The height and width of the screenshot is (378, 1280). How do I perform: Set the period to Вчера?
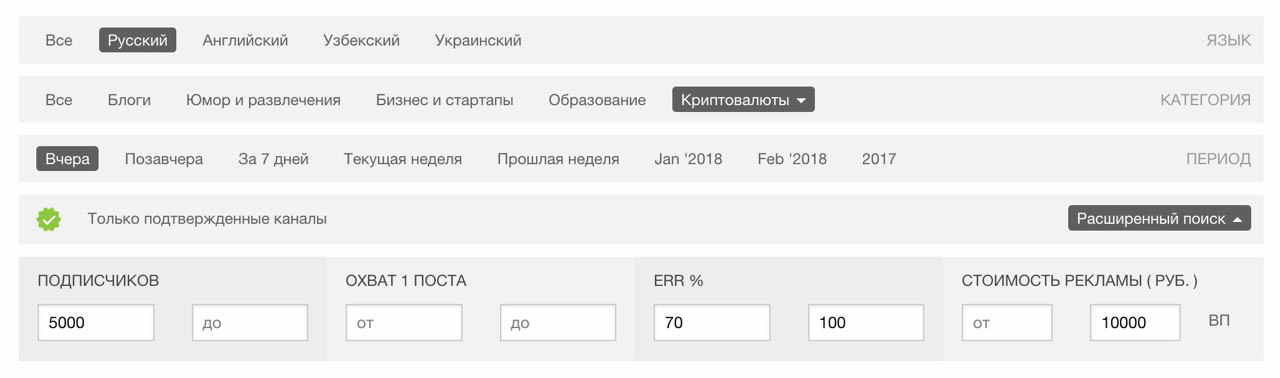tap(67, 159)
